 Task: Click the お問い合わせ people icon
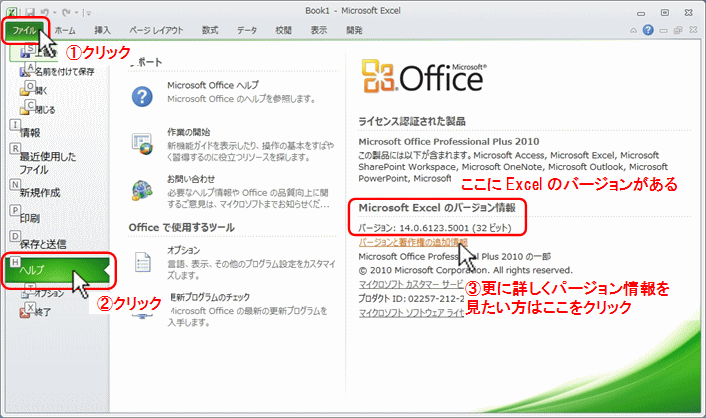tap(142, 190)
